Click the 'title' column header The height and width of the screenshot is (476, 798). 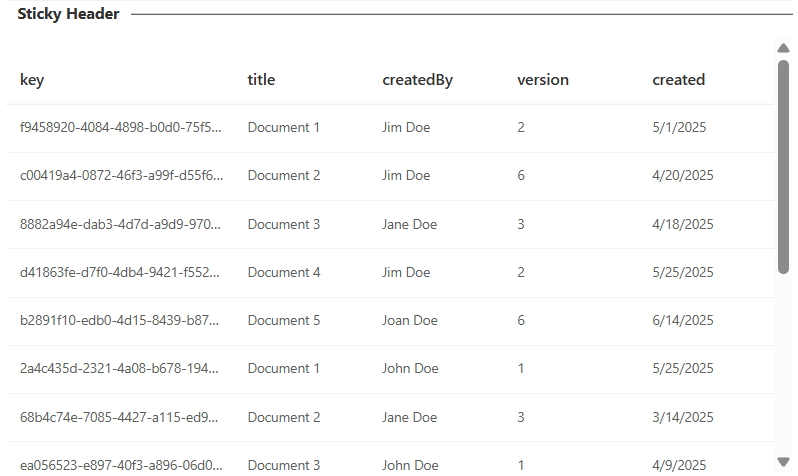261,80
